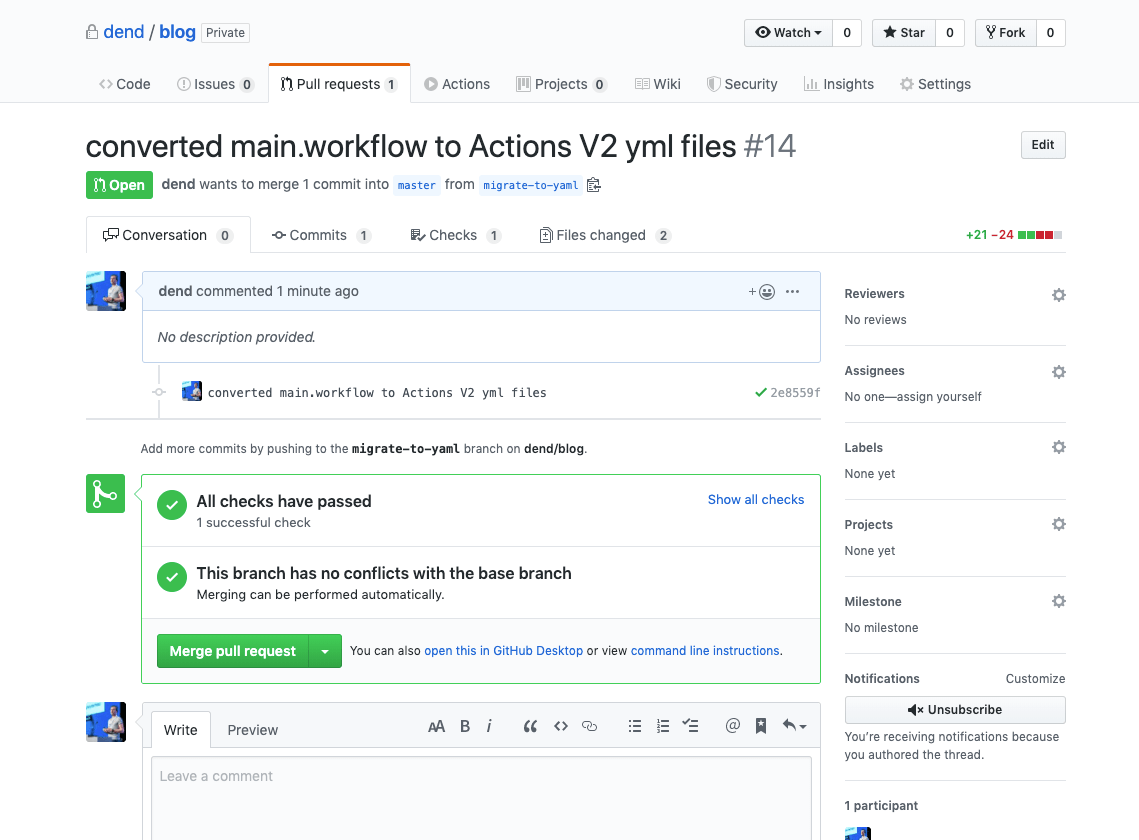
Task: Apply italic formatting in comment toolbar
Action: pyautogui.click(x=489, y=726)
